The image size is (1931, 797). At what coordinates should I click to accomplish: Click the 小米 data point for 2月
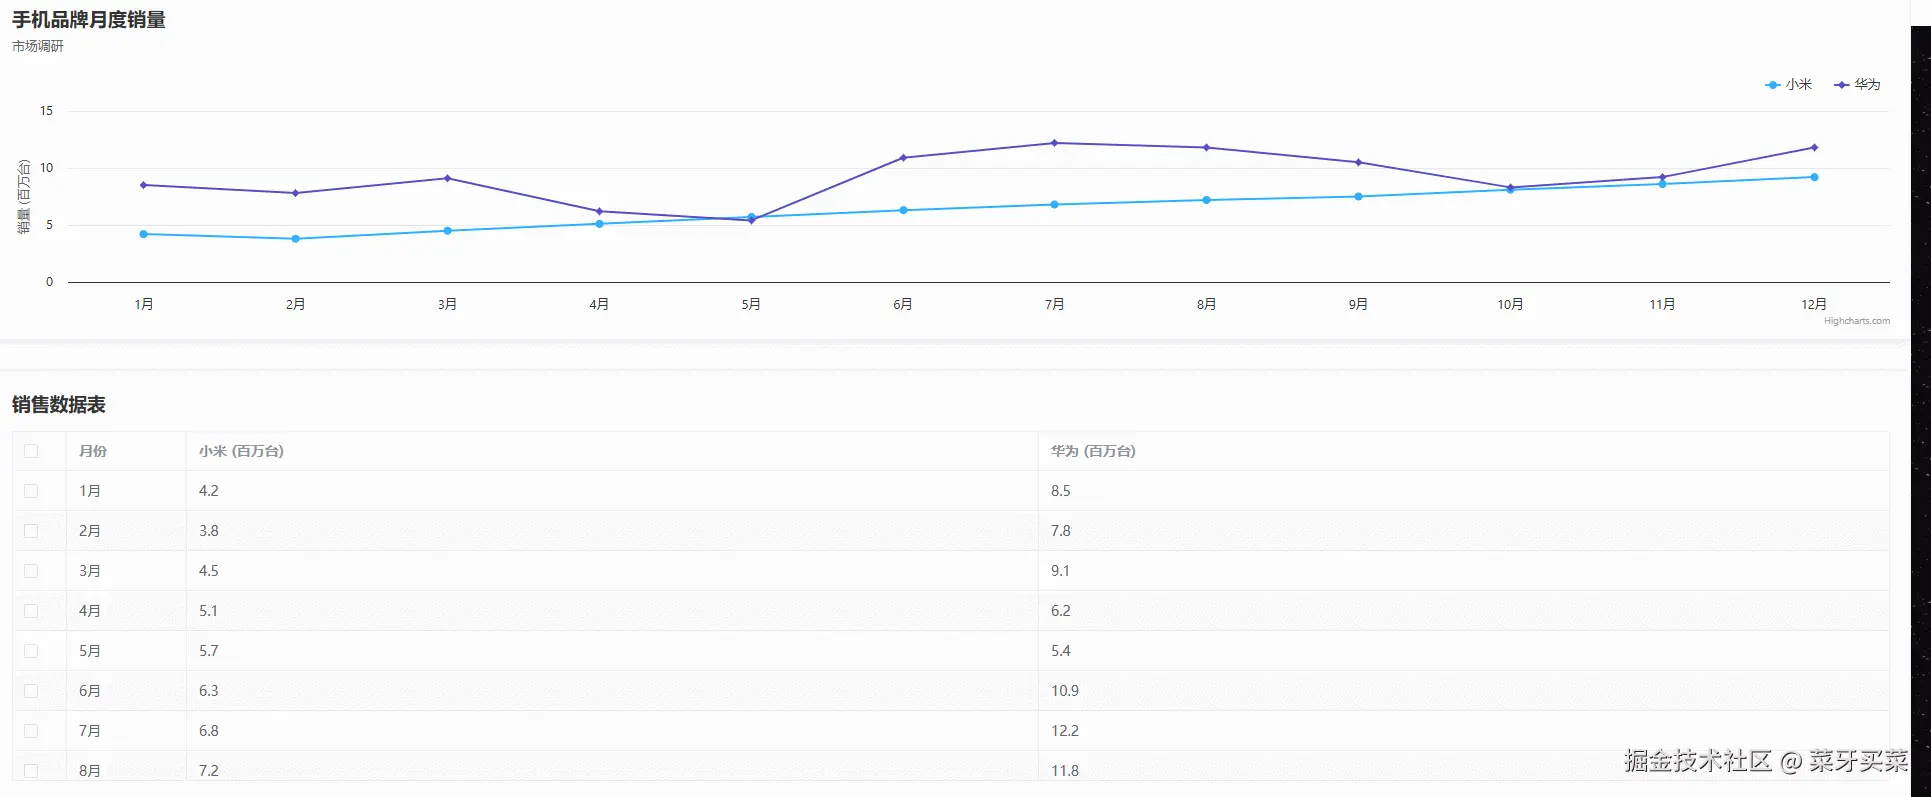click(295, 239)
